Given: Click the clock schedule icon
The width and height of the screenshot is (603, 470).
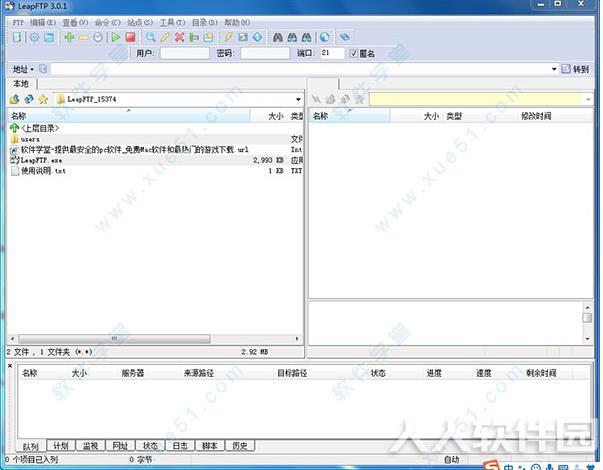Looking at the screenshot, I should pos(98,37).
